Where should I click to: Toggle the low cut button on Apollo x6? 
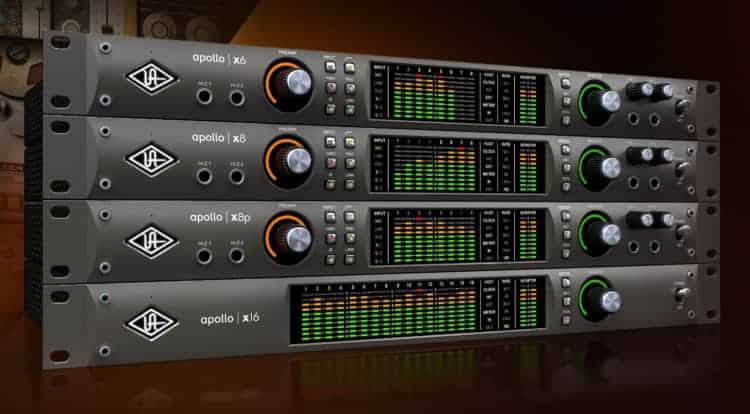point(350,68)
